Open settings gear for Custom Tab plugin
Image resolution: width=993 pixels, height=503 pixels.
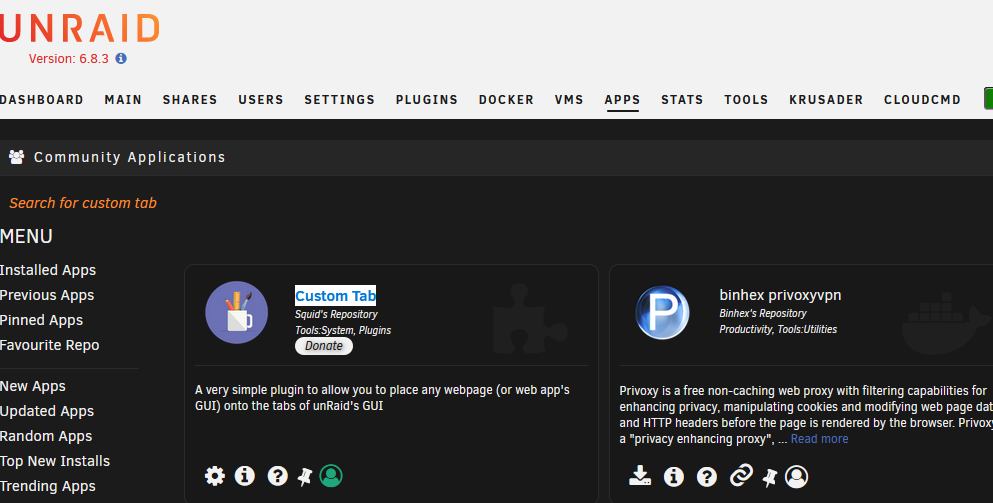pos(215,476)
